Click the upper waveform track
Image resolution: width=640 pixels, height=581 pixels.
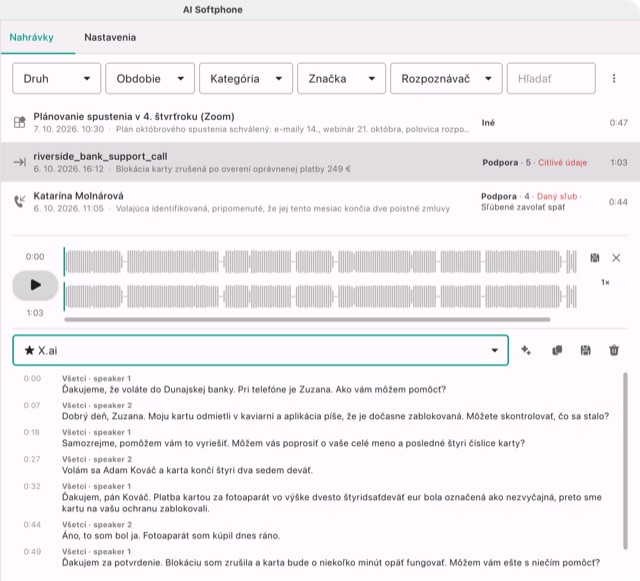[x=320, y=262]
